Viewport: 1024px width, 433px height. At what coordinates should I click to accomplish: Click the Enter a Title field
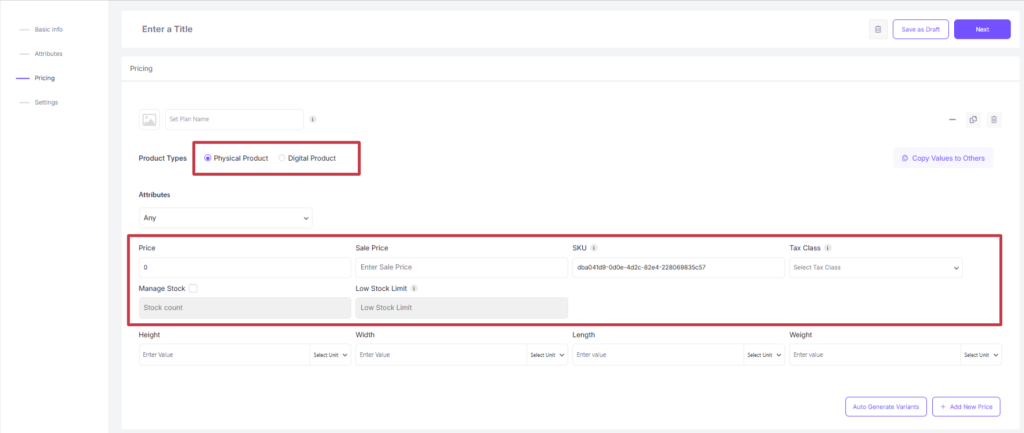pos(167,29)
